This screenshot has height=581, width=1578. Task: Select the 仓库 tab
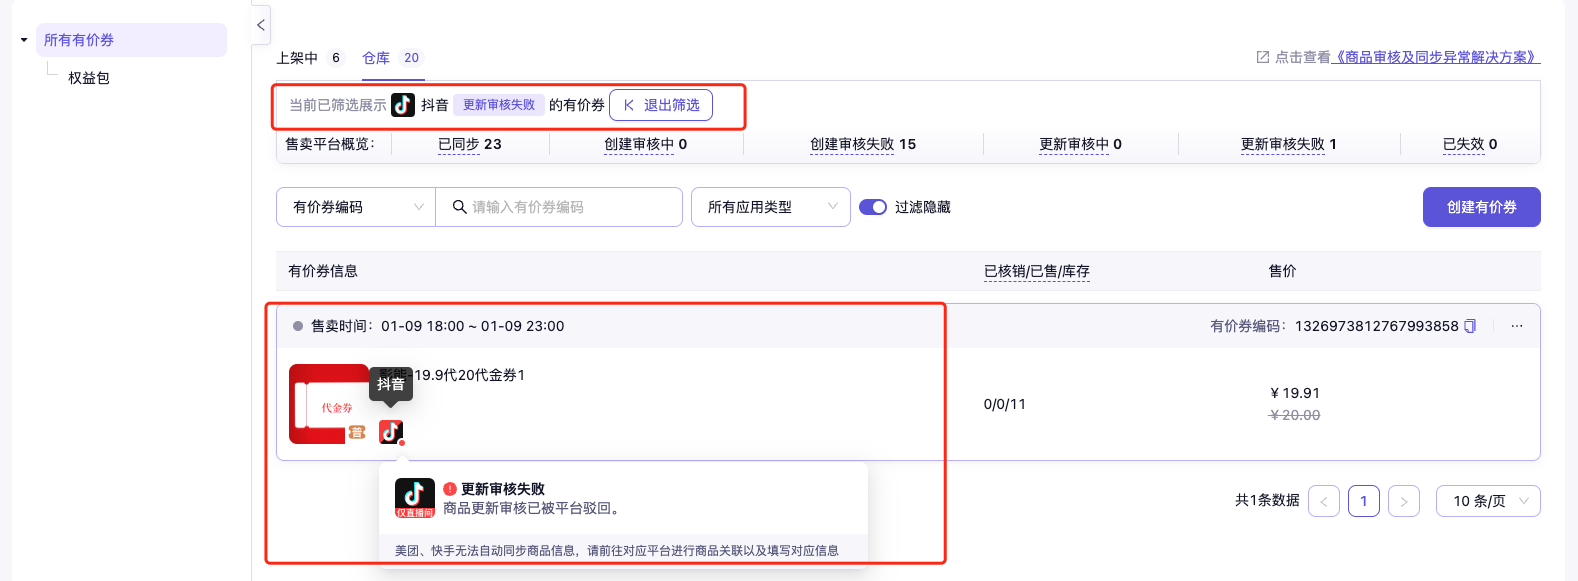tap(376, 58)
